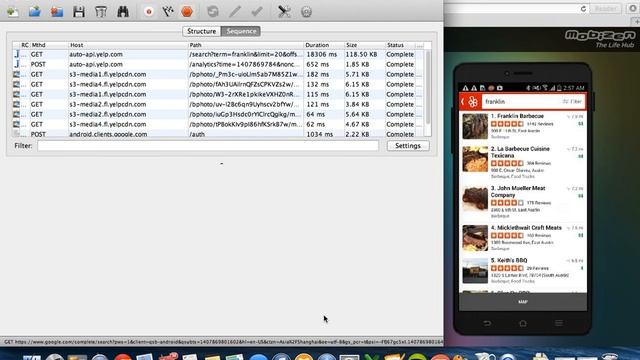The height and width of the screenshot is (360, 640).
Task: Click the Save Session floppy disk icon
Action: pos(79,11)
